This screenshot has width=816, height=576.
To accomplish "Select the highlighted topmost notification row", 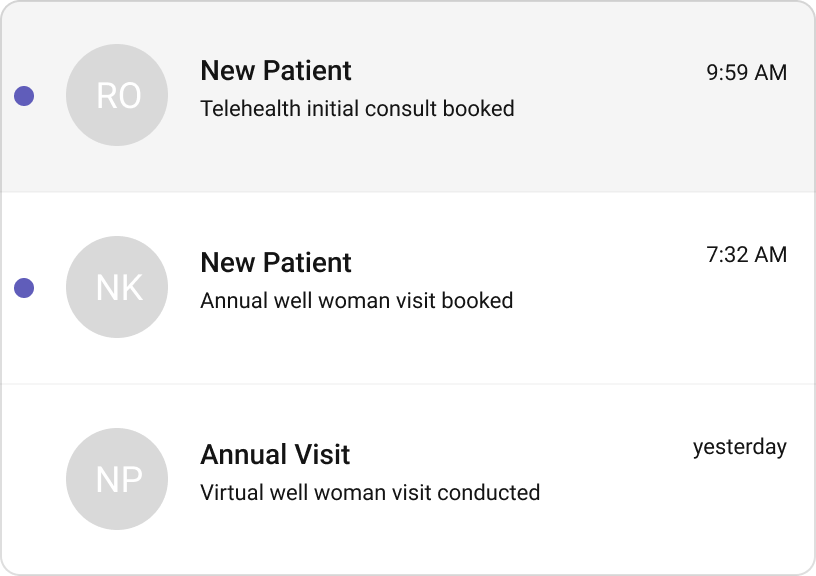I will 408,96.
